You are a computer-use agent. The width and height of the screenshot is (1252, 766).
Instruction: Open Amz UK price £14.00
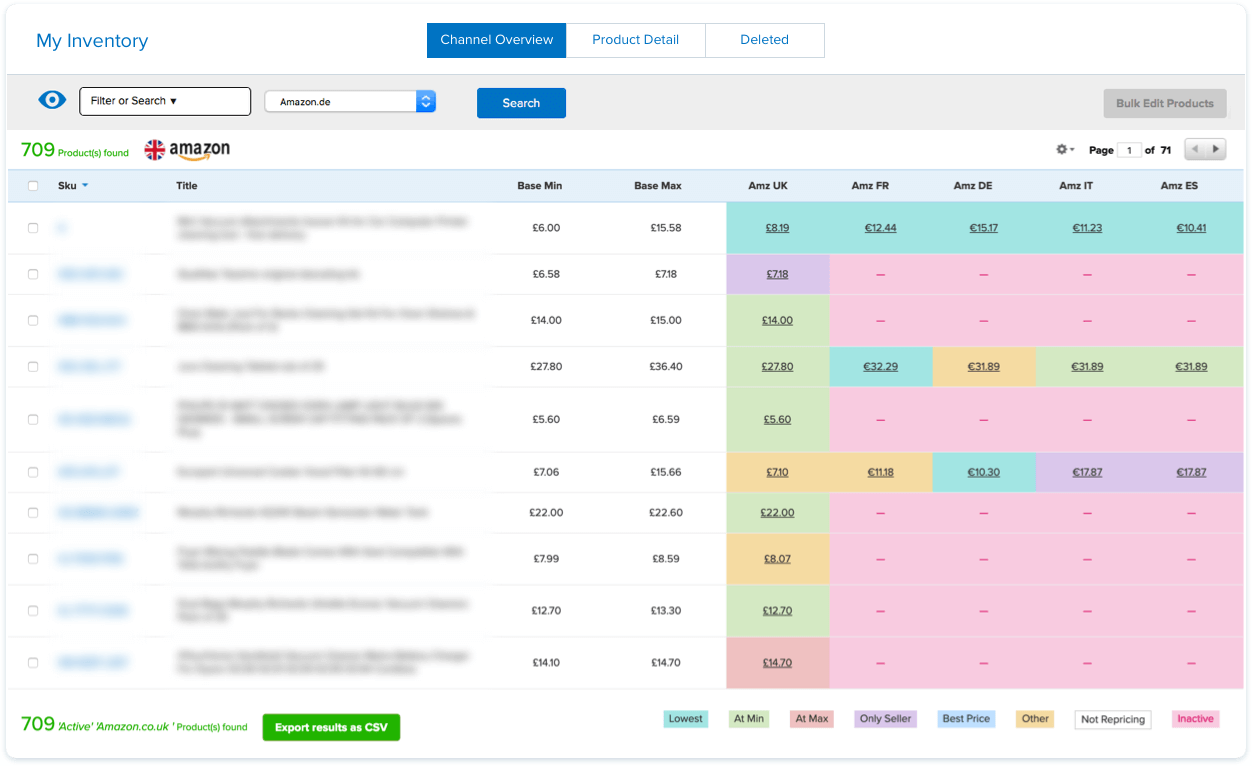(x=777, y=320)
